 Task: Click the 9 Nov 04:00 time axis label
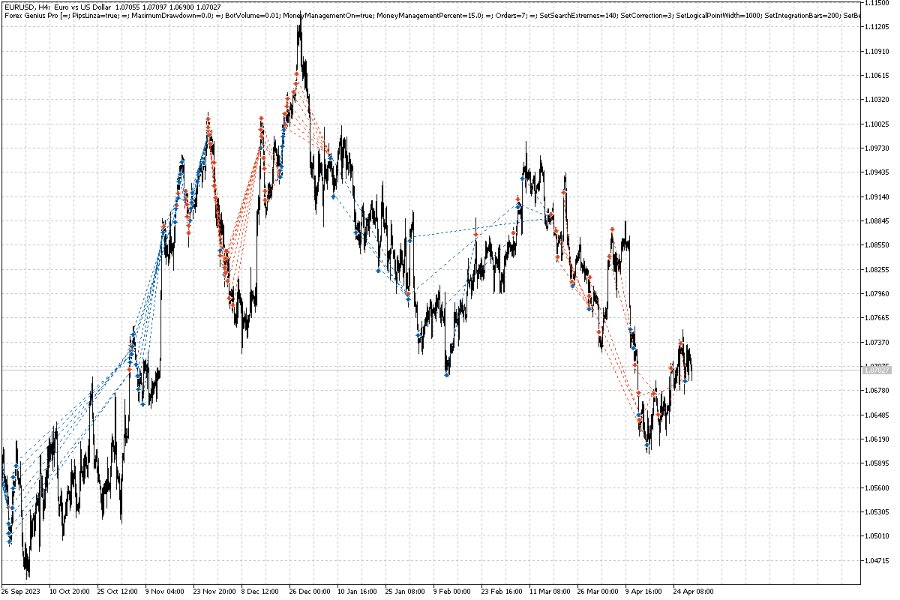[x=165, y=591]
